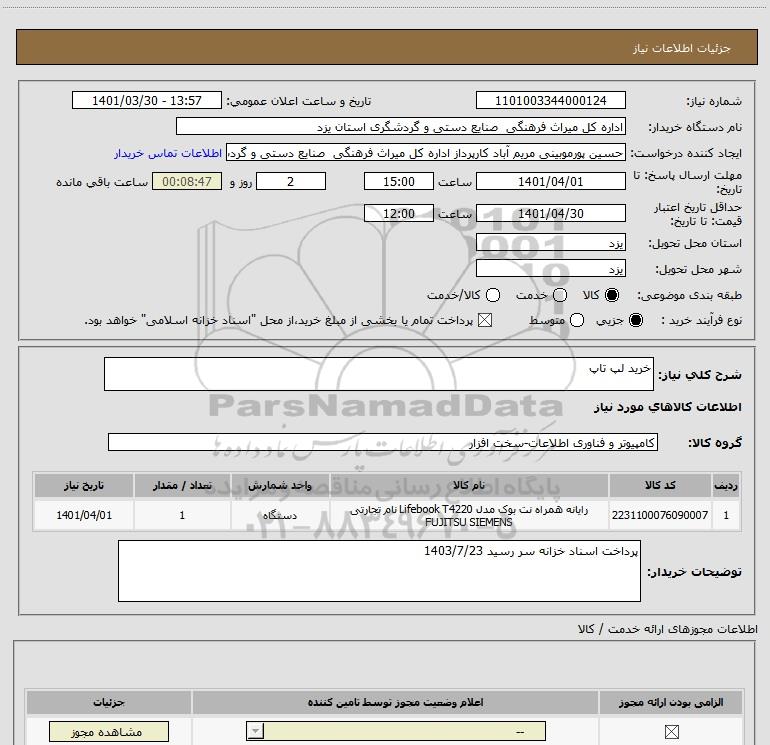The image size is (770, 745).
Task: Click the نام کالا column header
Action: tap(469, 485)
